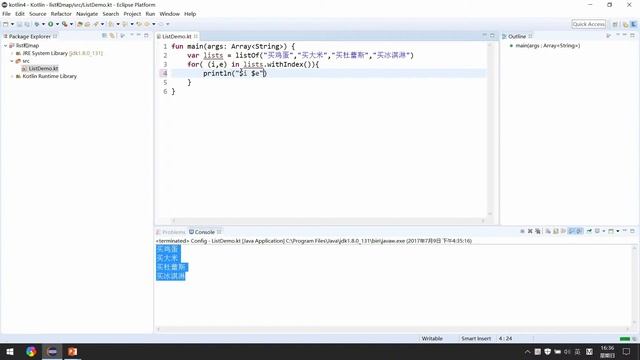This screenshot has height=360, width=640.
Task: Open Chrome from the taskbar
Action: 31,351
